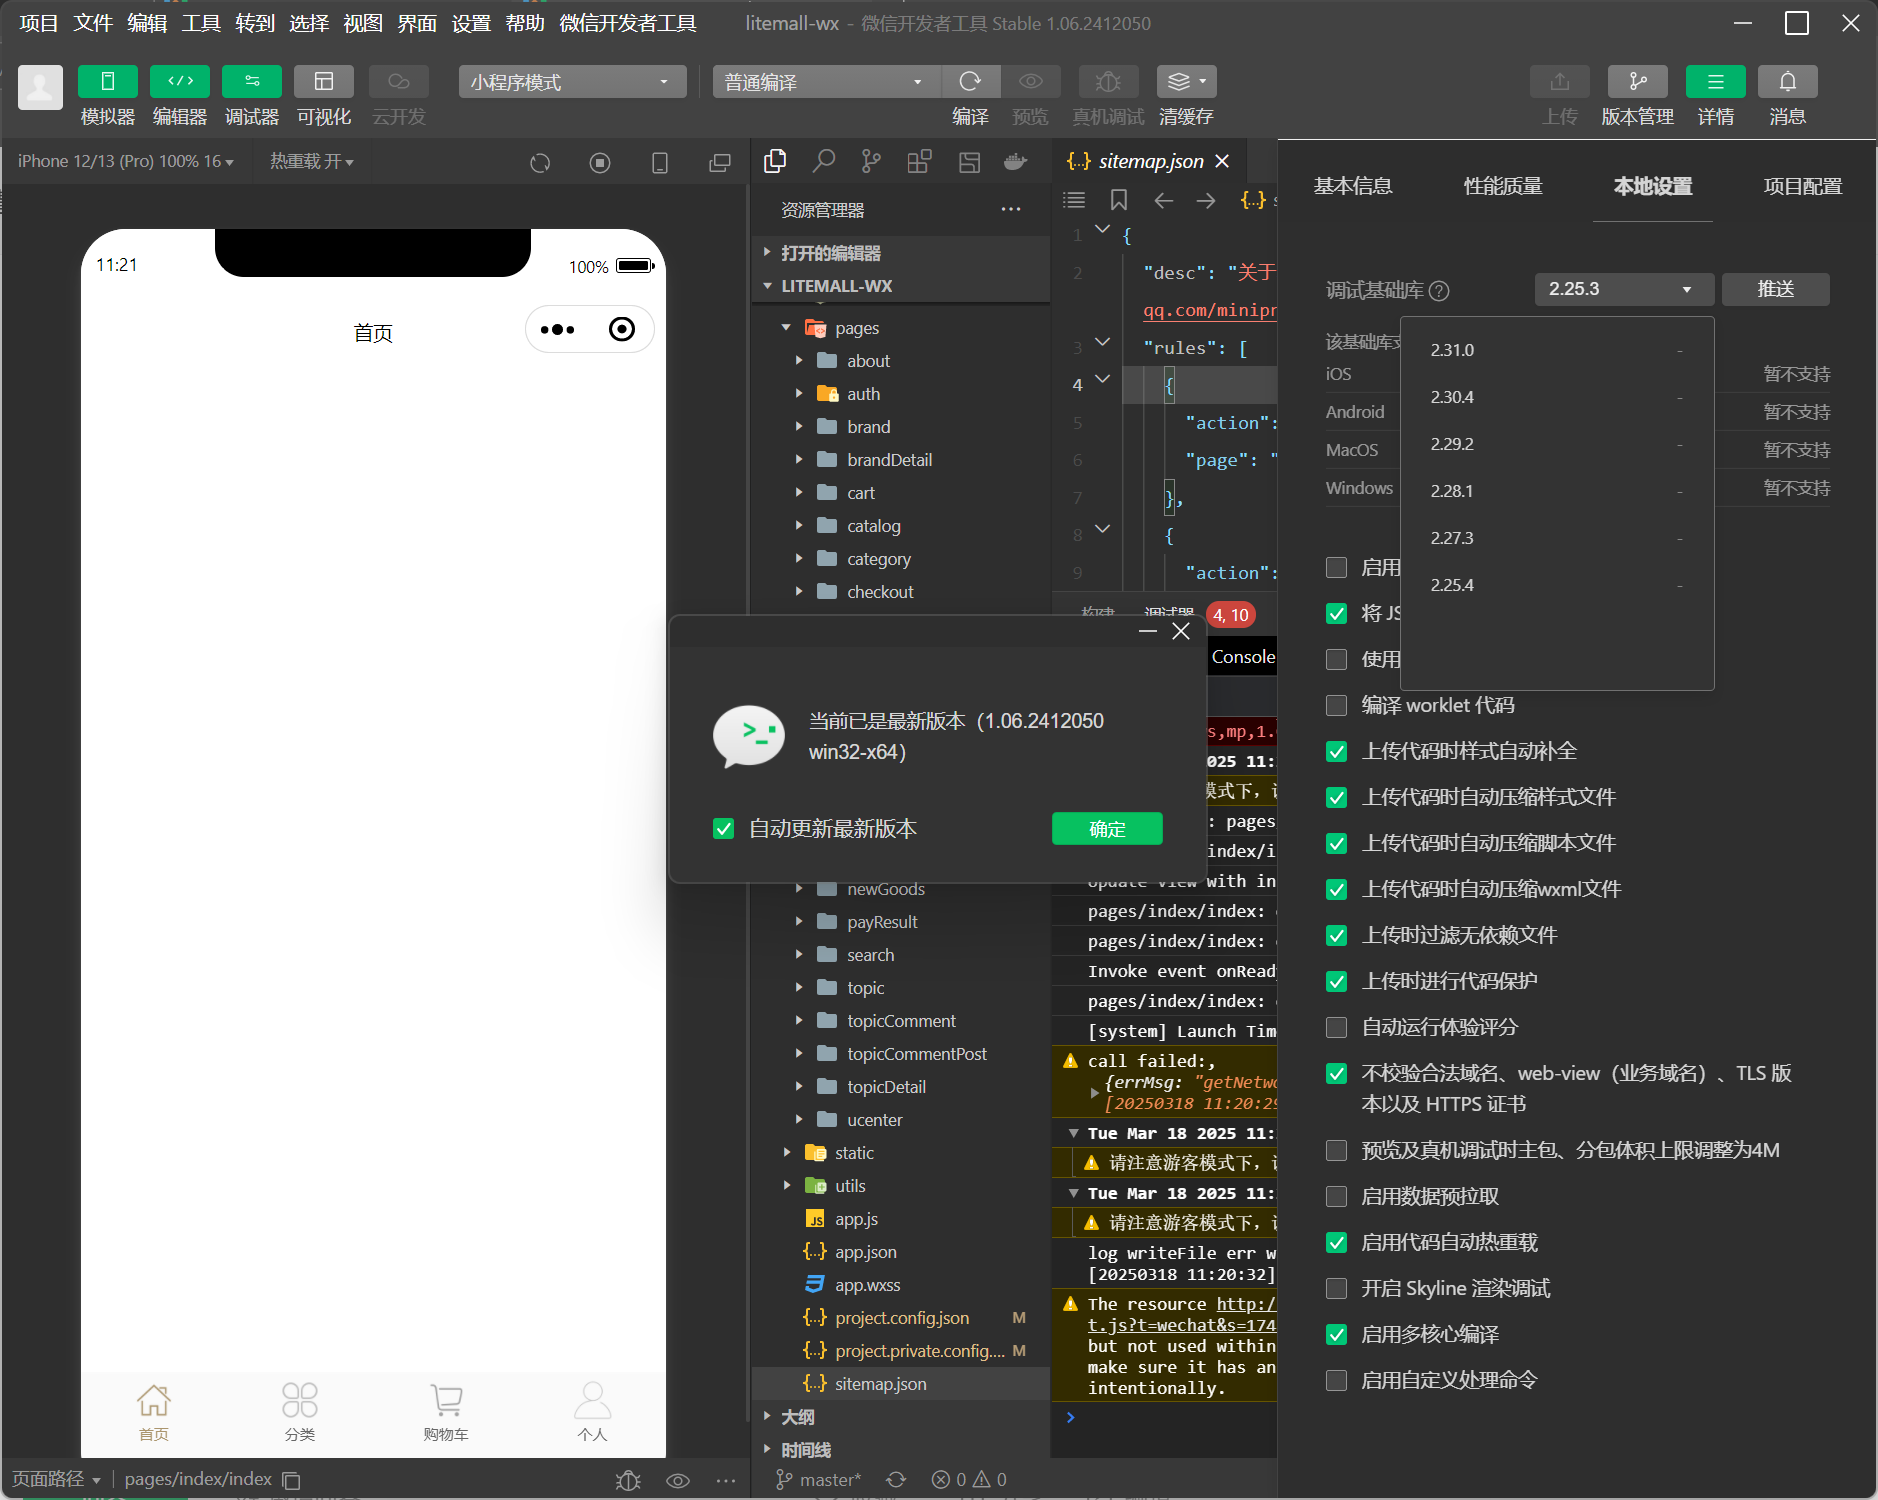The height and width of the screenshot is (1500, 1878).
Task: Select base library version 2.27.3
Action: [x=1556, y=538]
